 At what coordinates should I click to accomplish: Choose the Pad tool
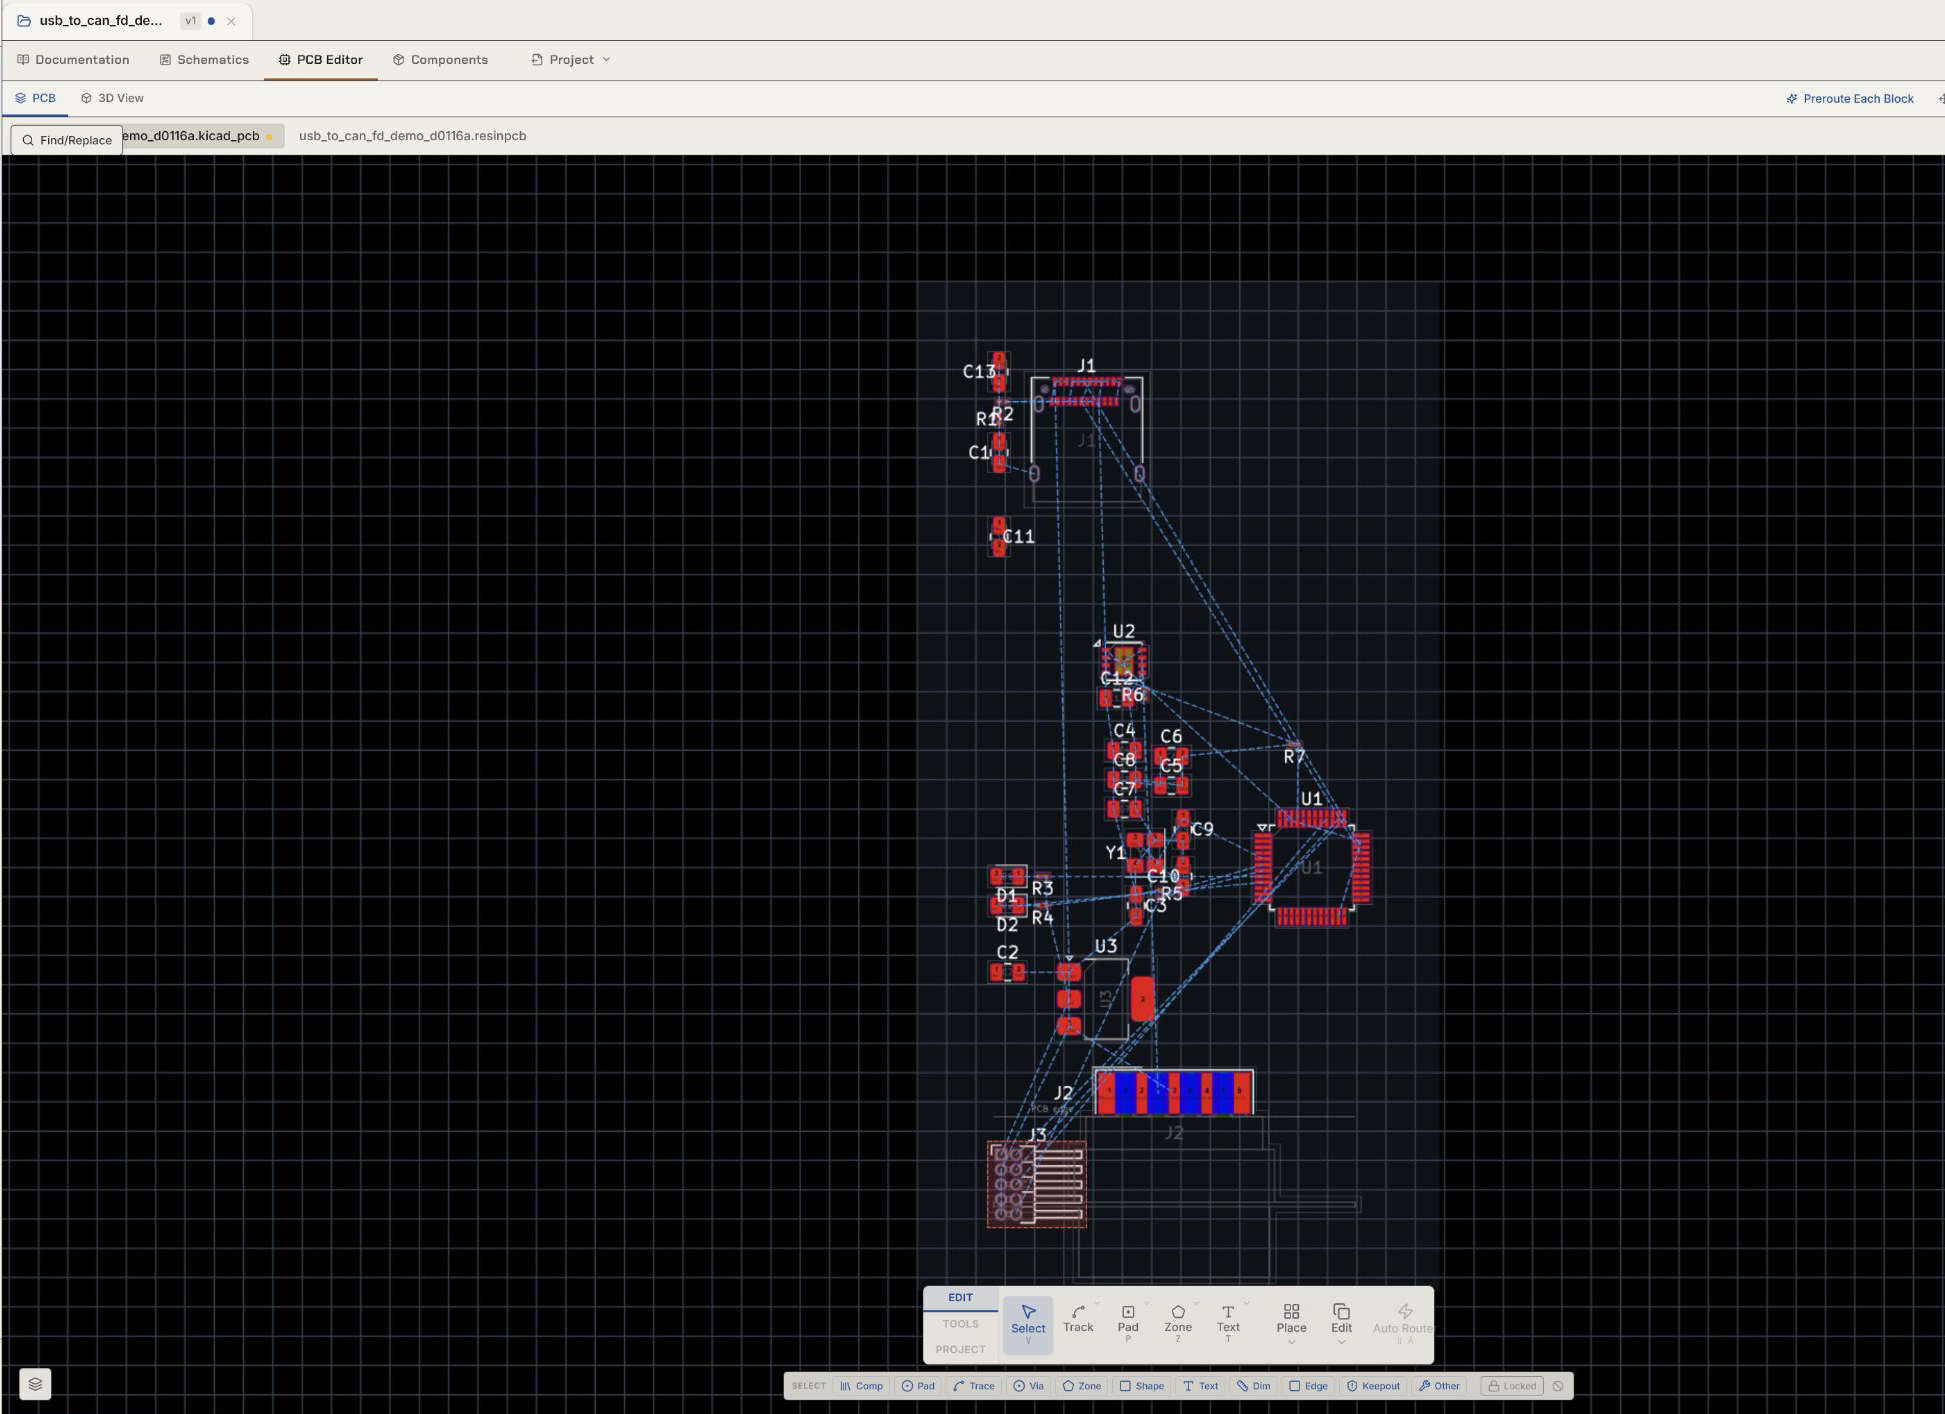1128,1322
